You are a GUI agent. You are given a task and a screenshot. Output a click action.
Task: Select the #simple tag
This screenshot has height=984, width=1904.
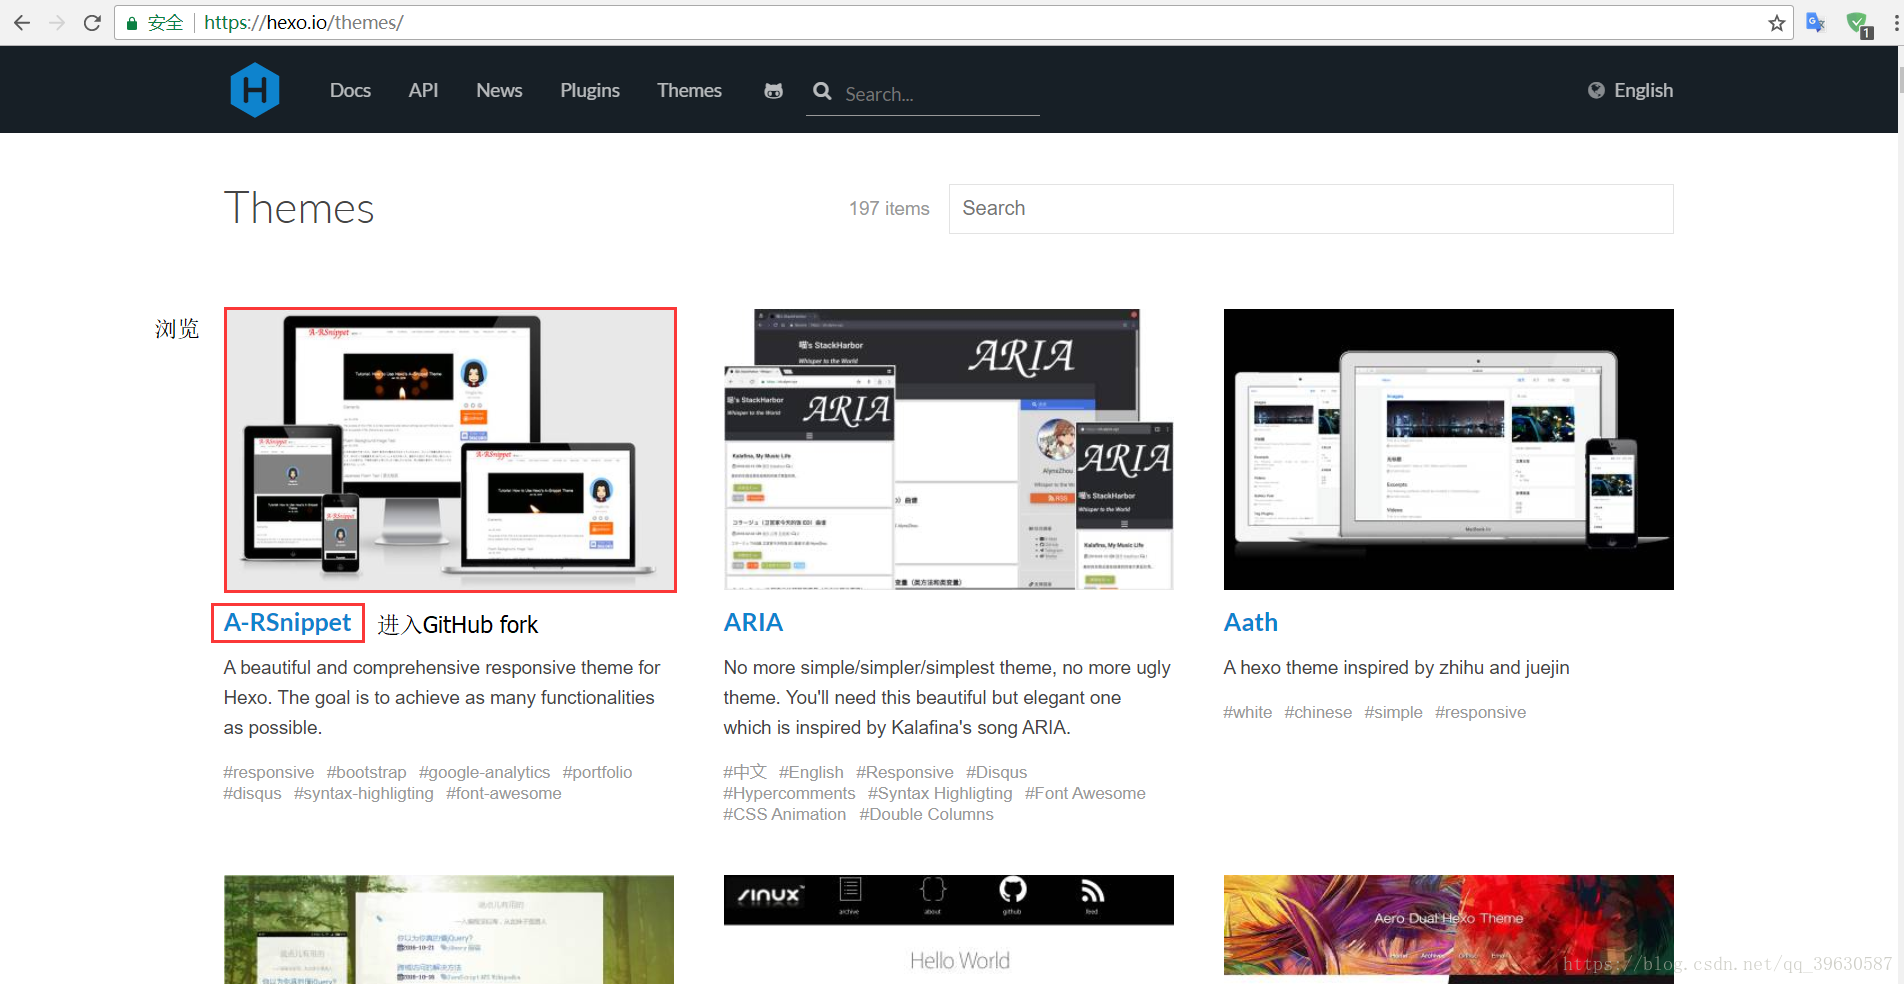(1393, 713)
